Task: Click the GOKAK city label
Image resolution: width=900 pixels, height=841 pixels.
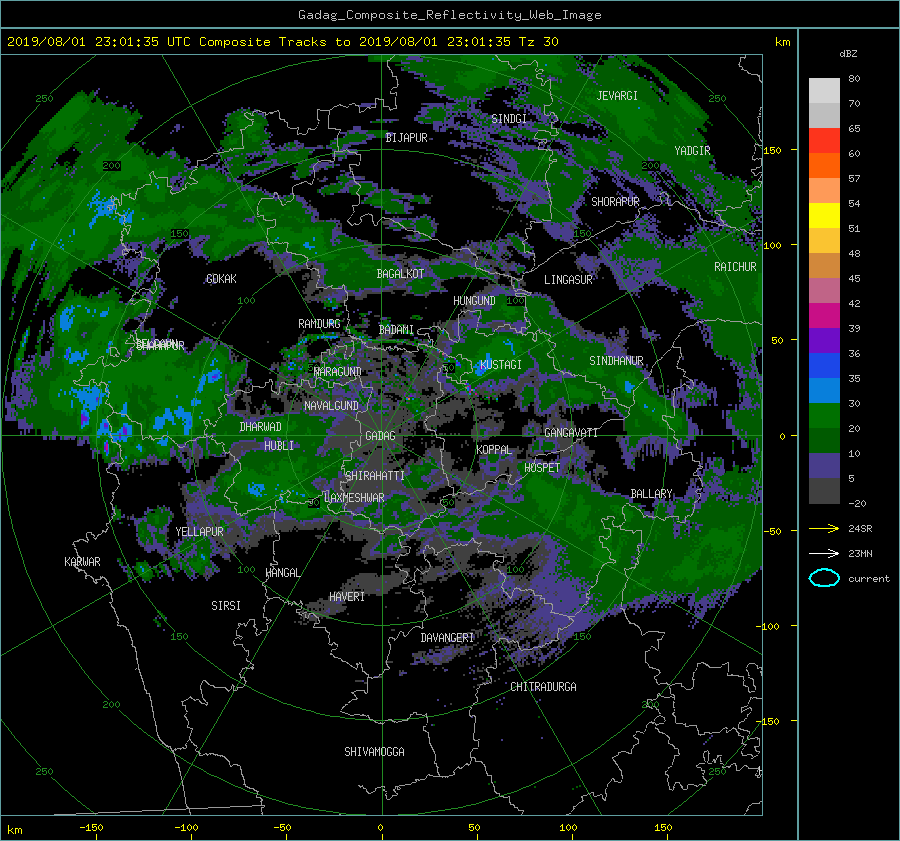Action: pyautogui.click(x=221, y=279)
